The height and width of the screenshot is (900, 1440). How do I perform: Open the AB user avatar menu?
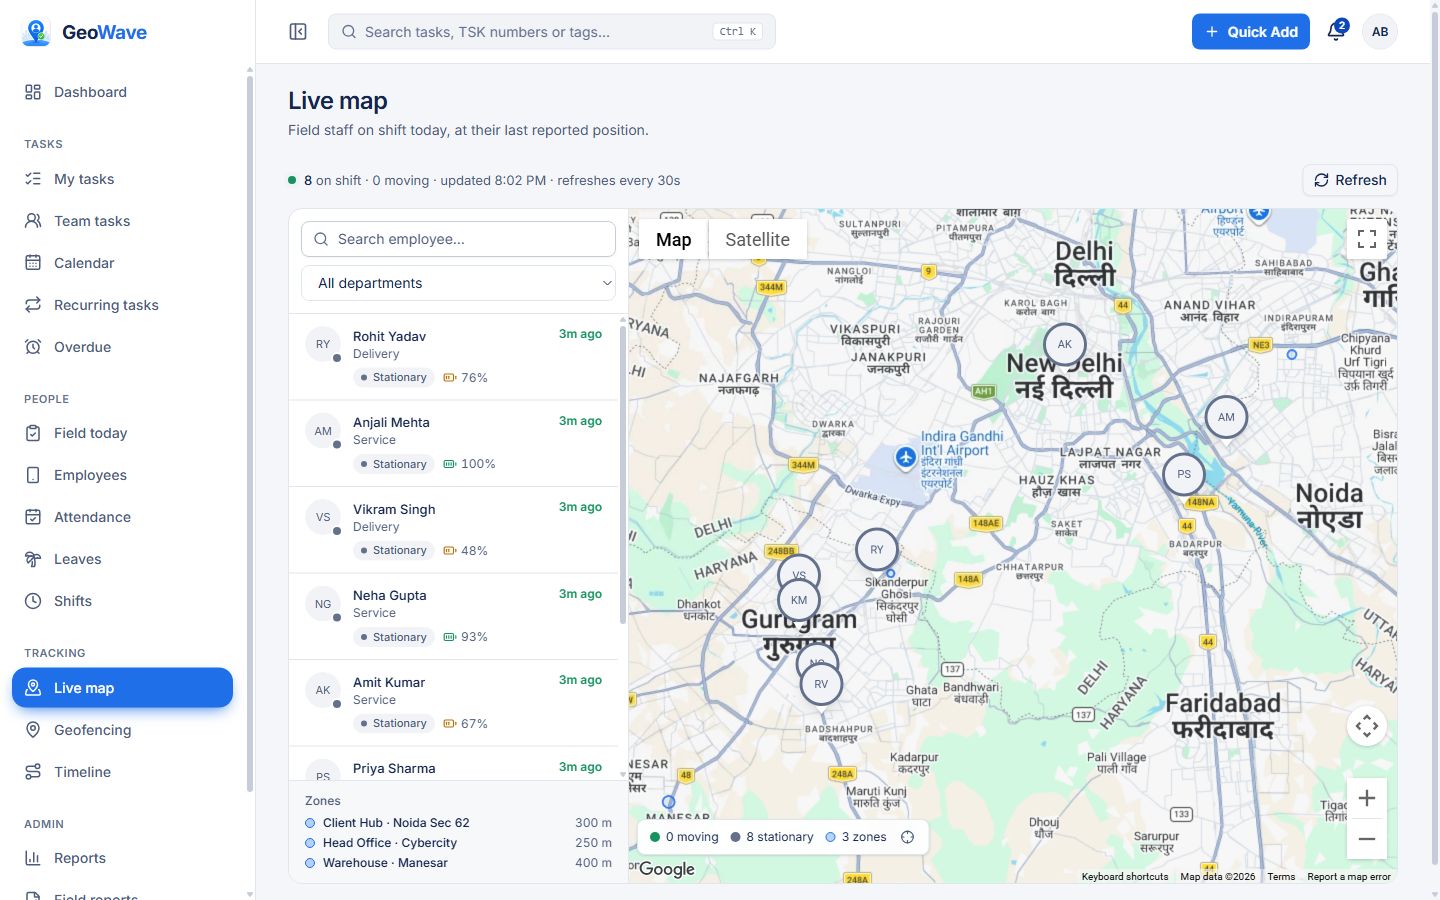click(1380, 32)
